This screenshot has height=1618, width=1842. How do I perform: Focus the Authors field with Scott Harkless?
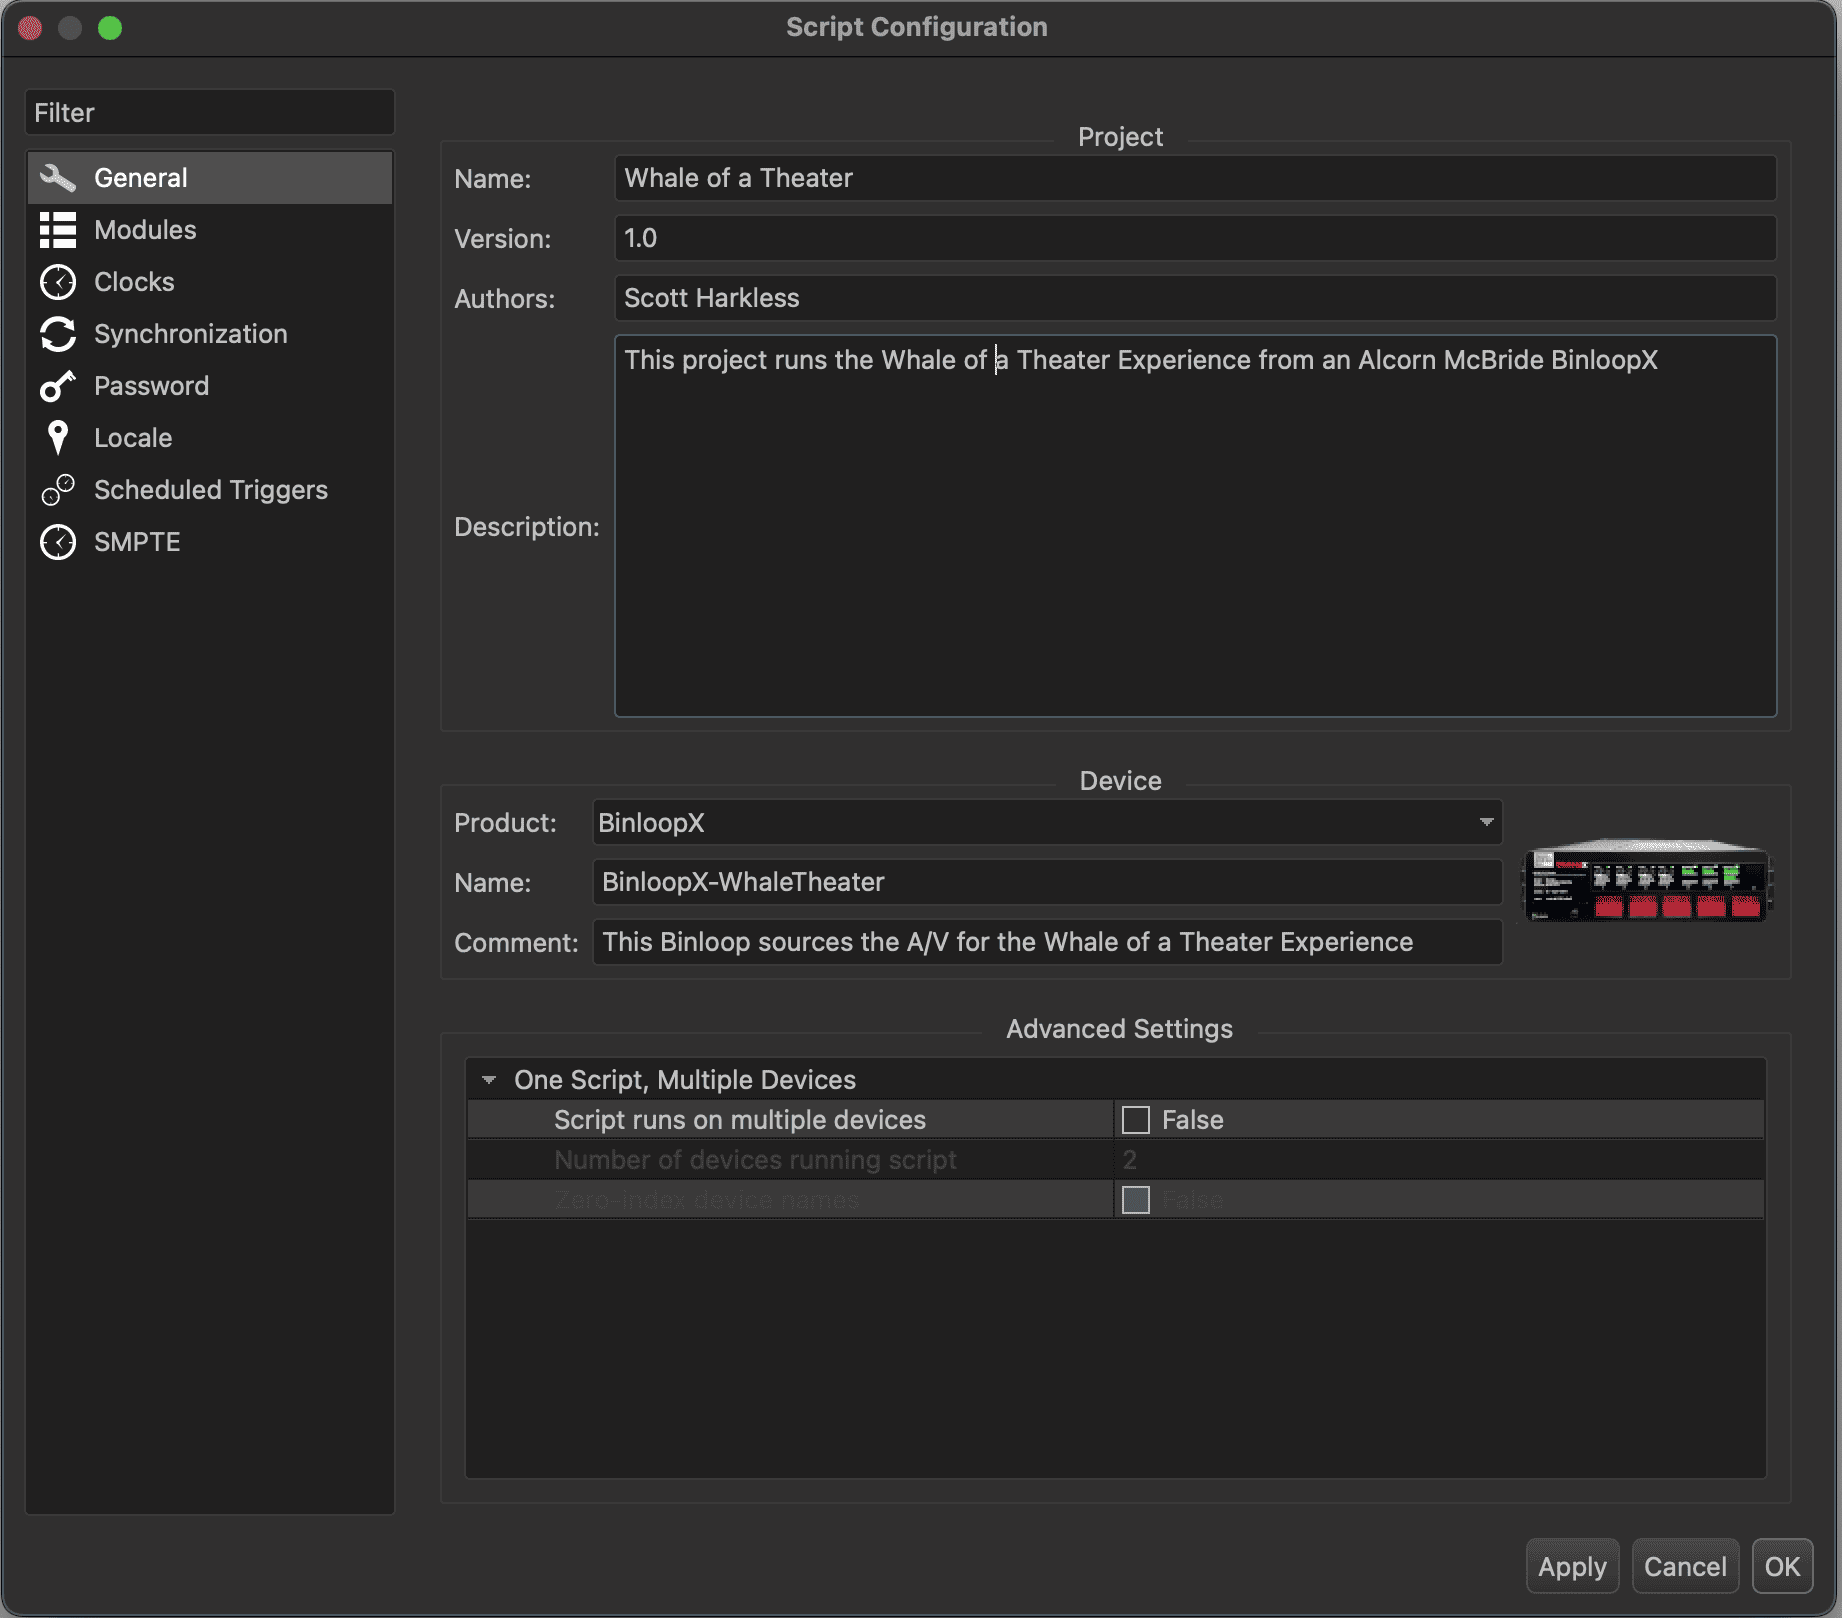pos(1194,298)
